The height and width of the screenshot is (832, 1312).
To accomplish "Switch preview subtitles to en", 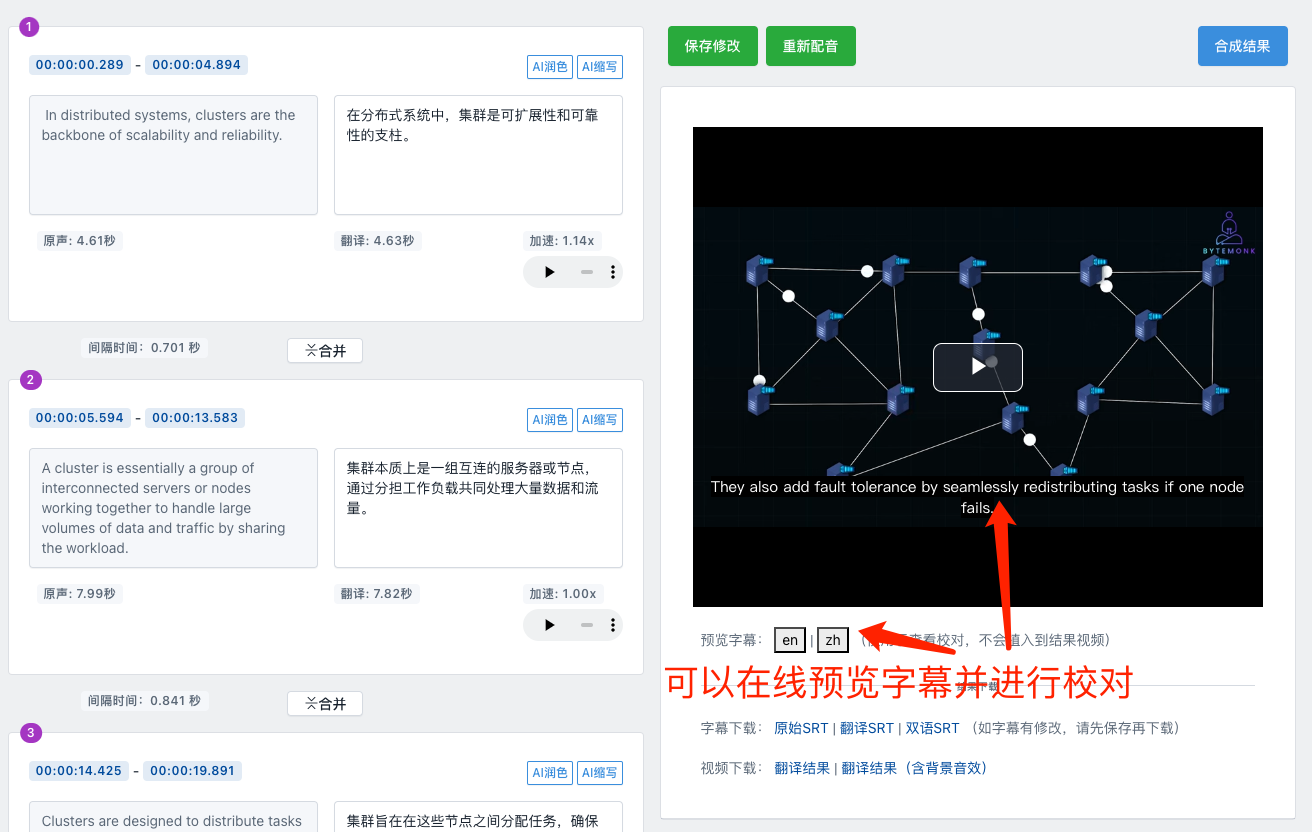I will (790, 640).
